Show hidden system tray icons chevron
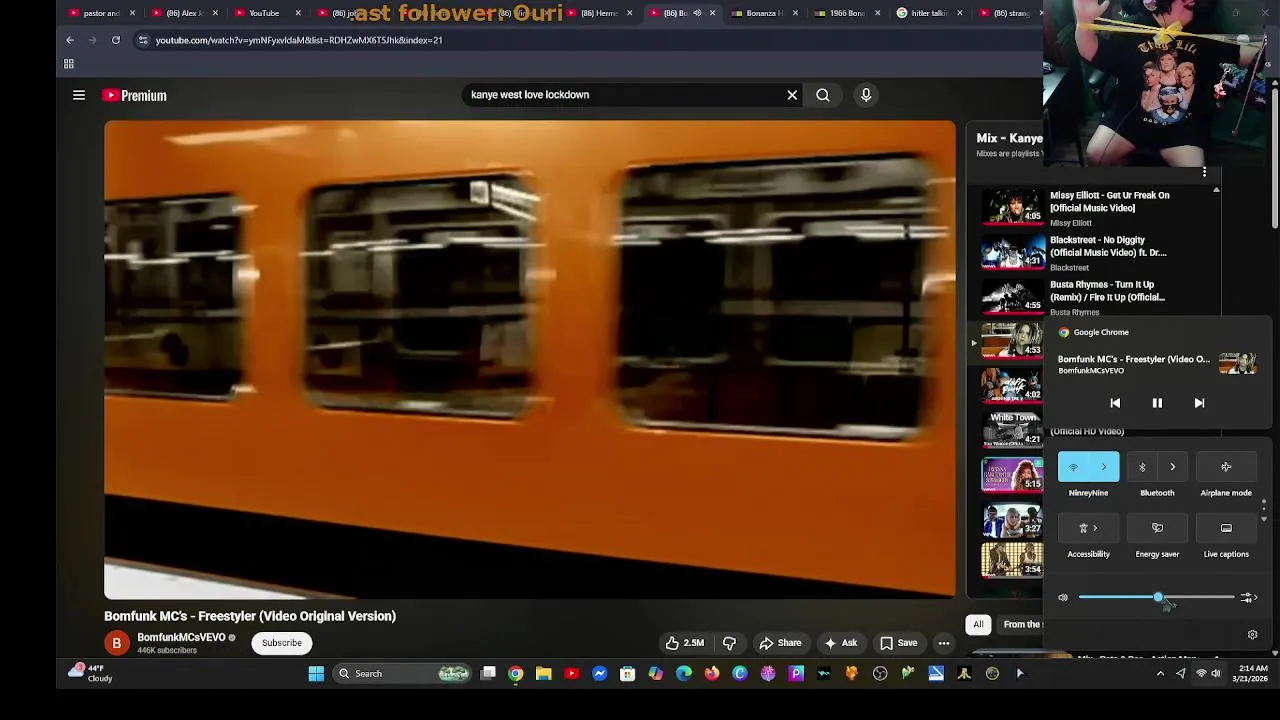 tap(1160, 674)
